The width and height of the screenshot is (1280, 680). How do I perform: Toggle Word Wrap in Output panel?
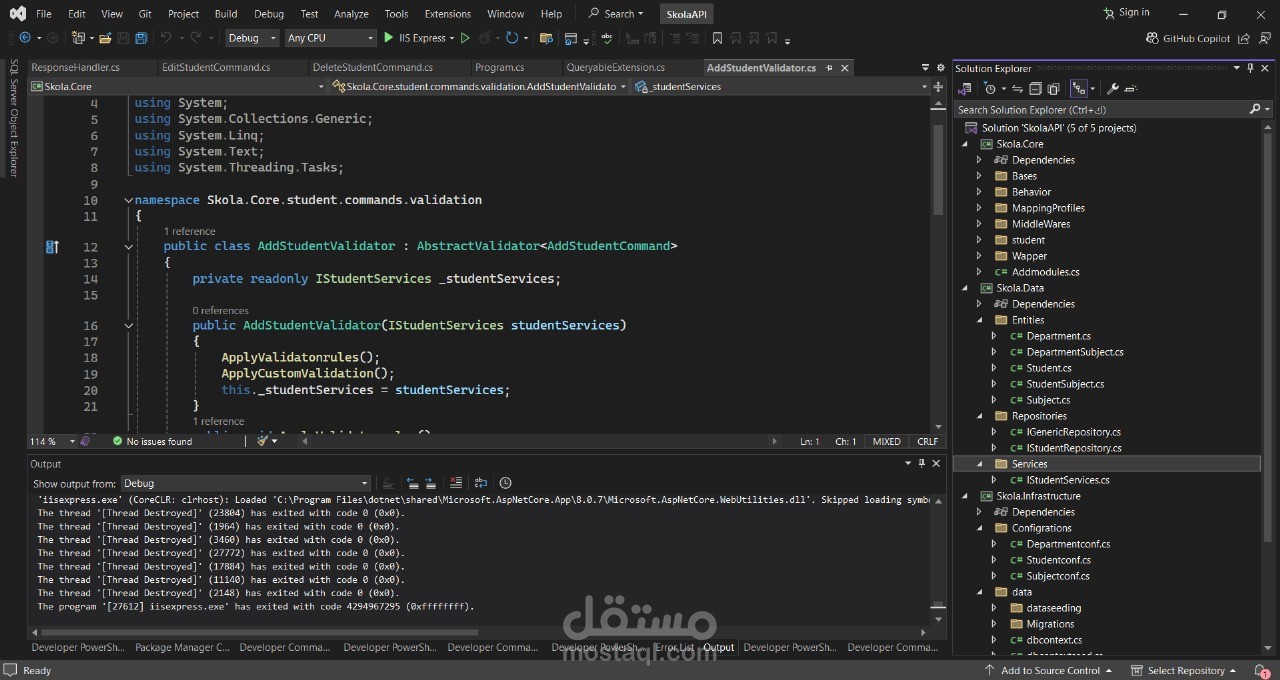click(480, 483)
